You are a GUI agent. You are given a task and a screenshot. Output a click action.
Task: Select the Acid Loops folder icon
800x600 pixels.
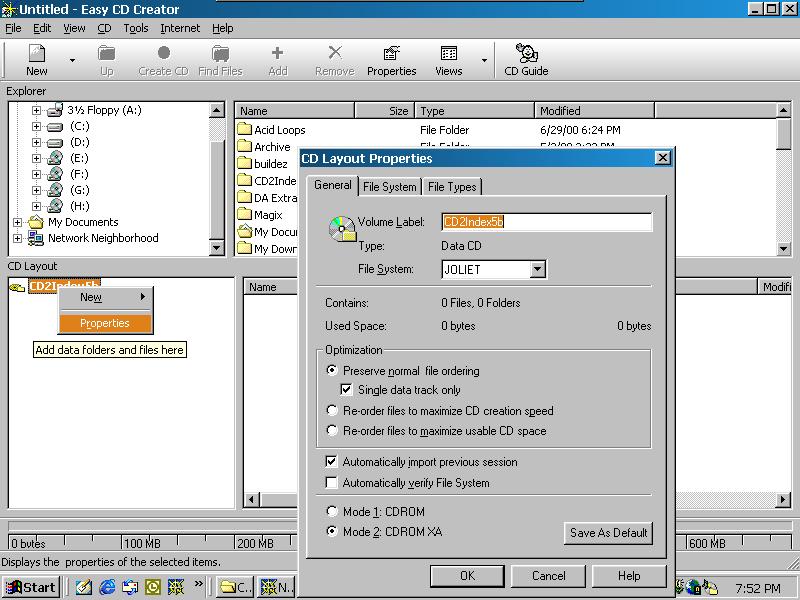[245, 129]
